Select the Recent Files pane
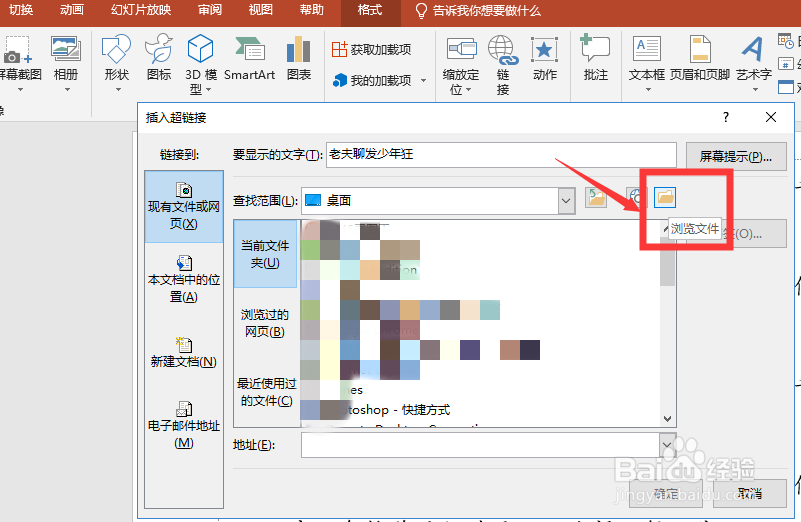The image size is (801, 522). click(266, 392)
